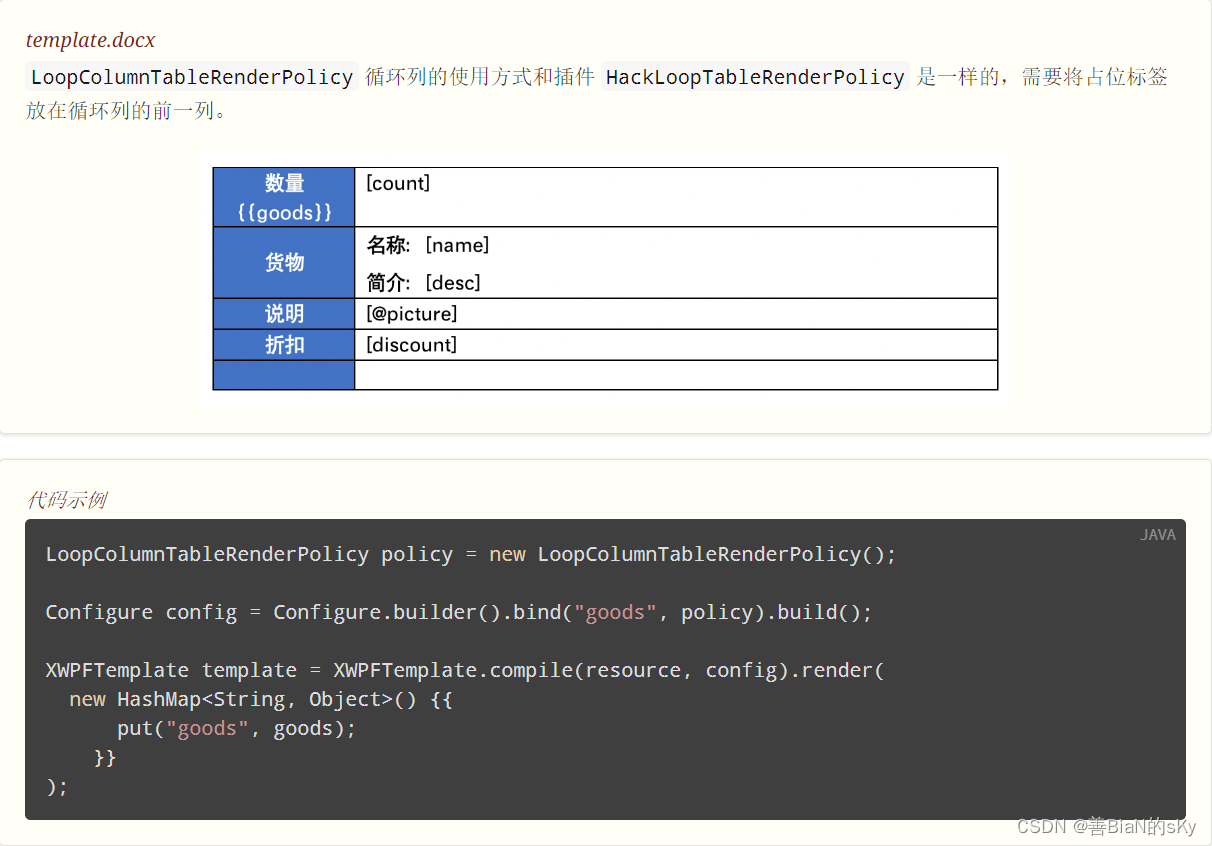This screenshot has width=1212, height=846.
Task: Click the 说明 row label
Action: pos(283,313)
